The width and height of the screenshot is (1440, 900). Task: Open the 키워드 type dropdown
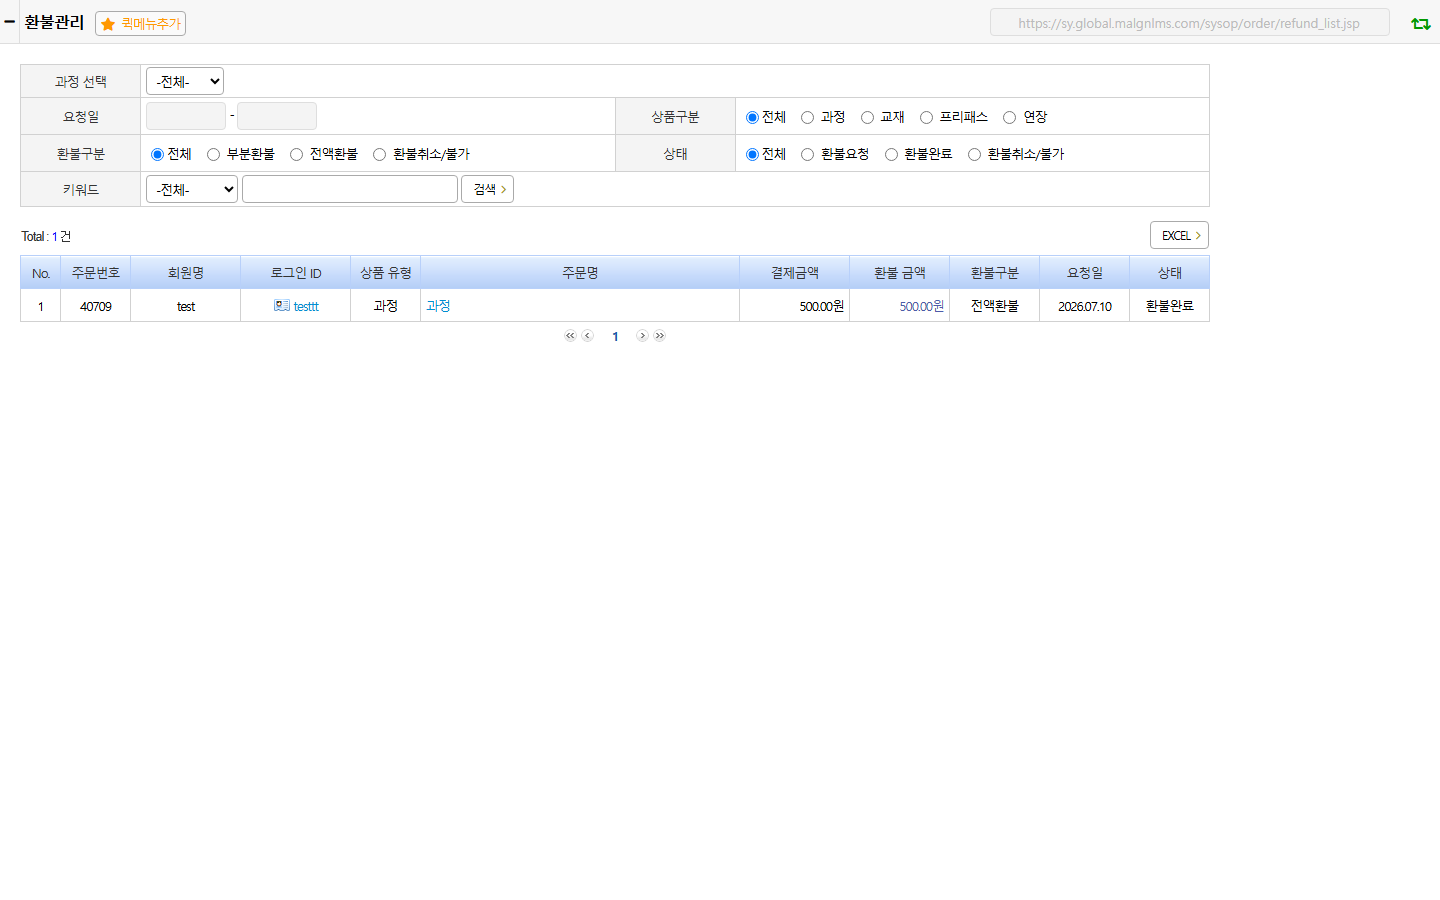click(x=192, y=189)
